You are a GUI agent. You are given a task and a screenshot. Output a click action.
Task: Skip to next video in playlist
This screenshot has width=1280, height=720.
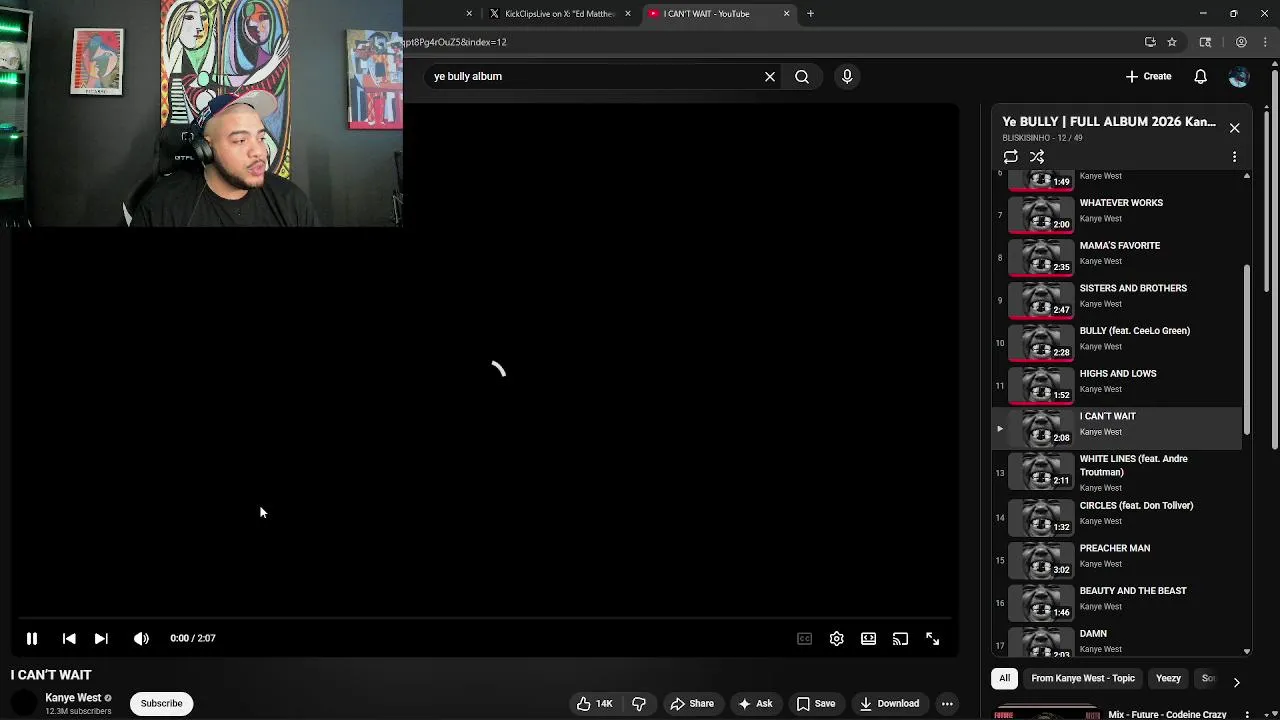pos(101,638)
